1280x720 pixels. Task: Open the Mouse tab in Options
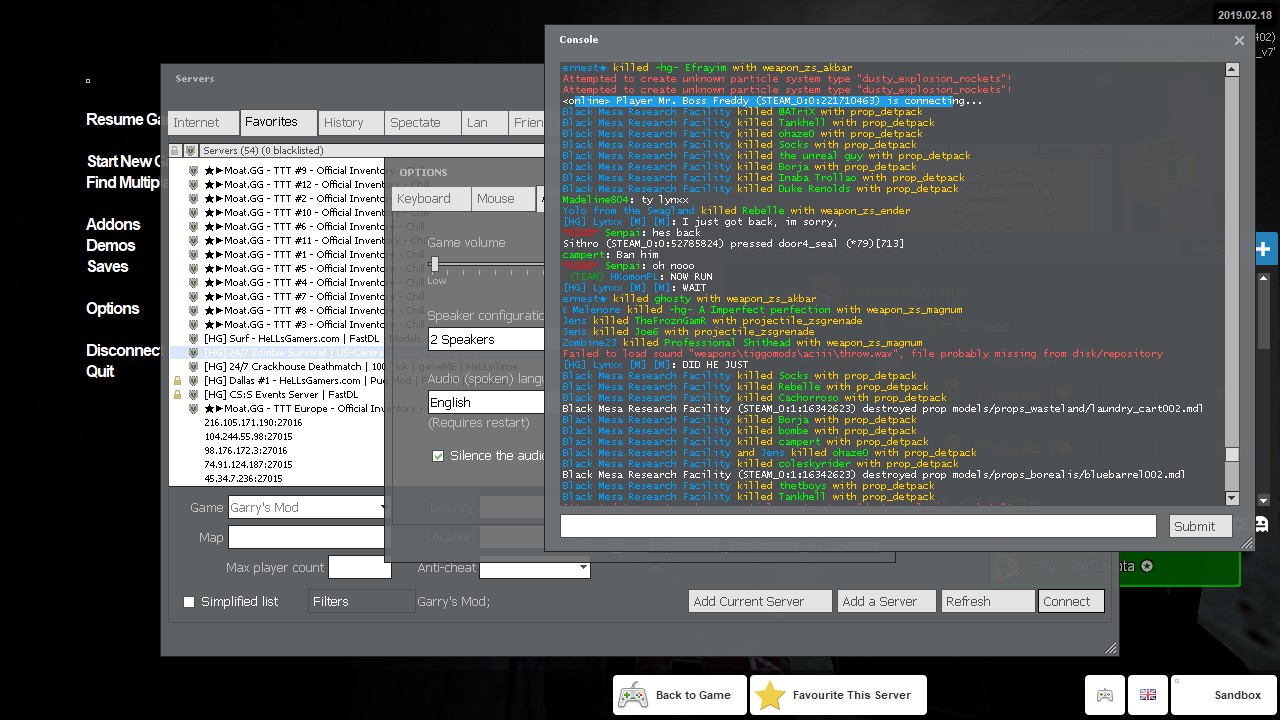click(x=503, y=199)
